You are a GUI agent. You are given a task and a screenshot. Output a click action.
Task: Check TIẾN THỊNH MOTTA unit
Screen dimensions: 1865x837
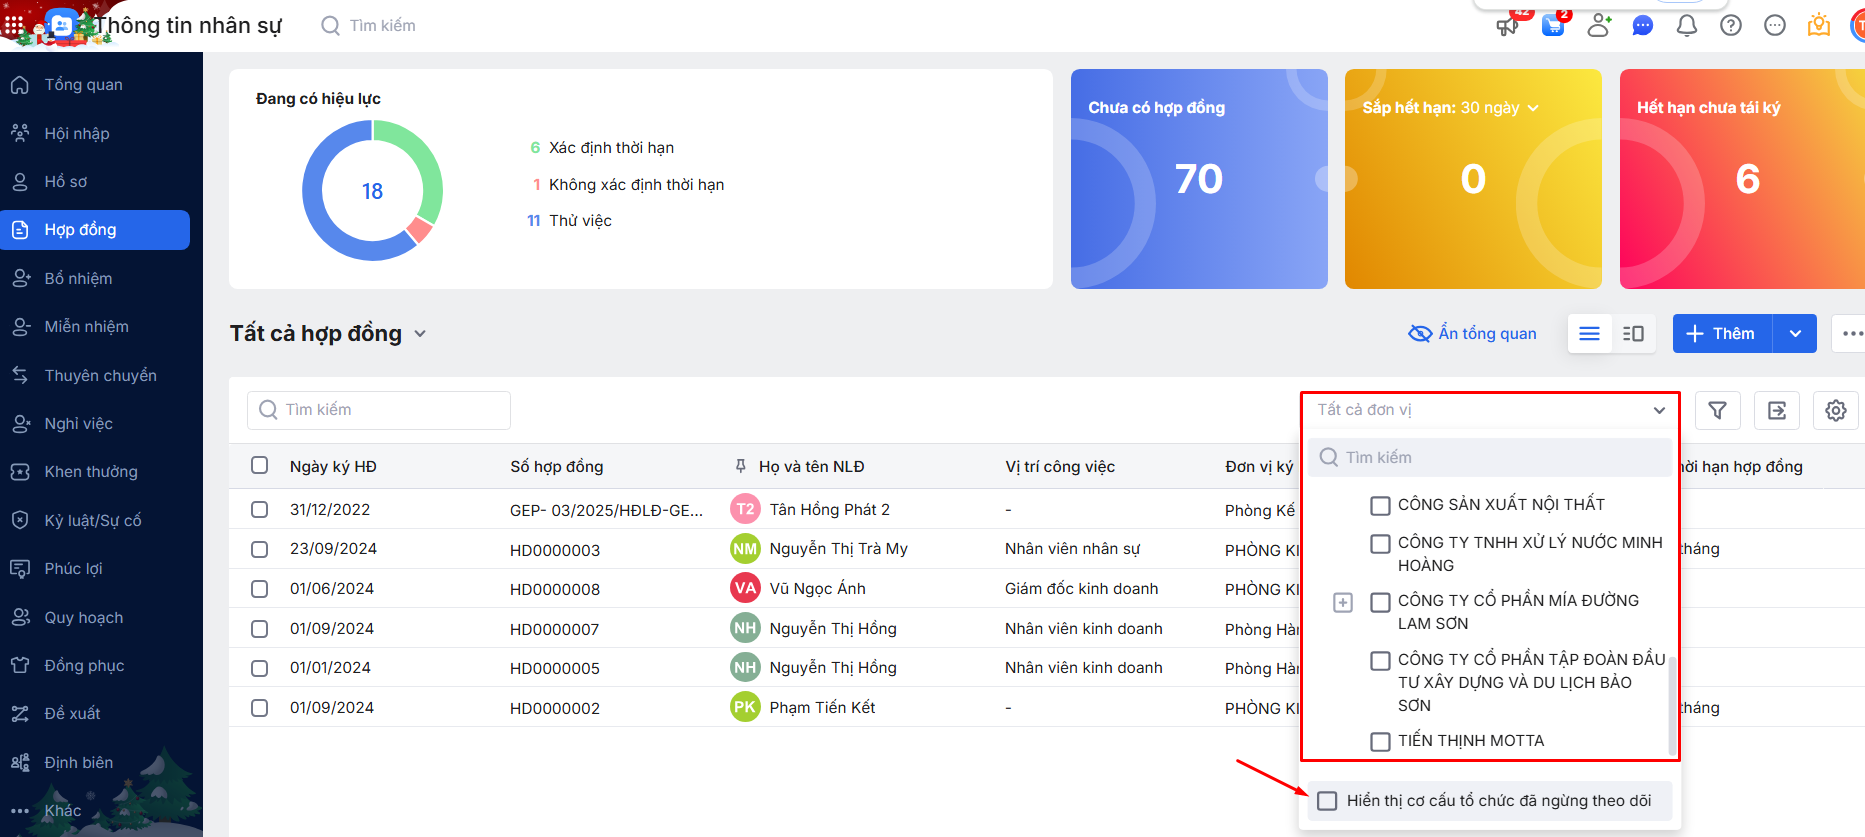point(1380,741)
